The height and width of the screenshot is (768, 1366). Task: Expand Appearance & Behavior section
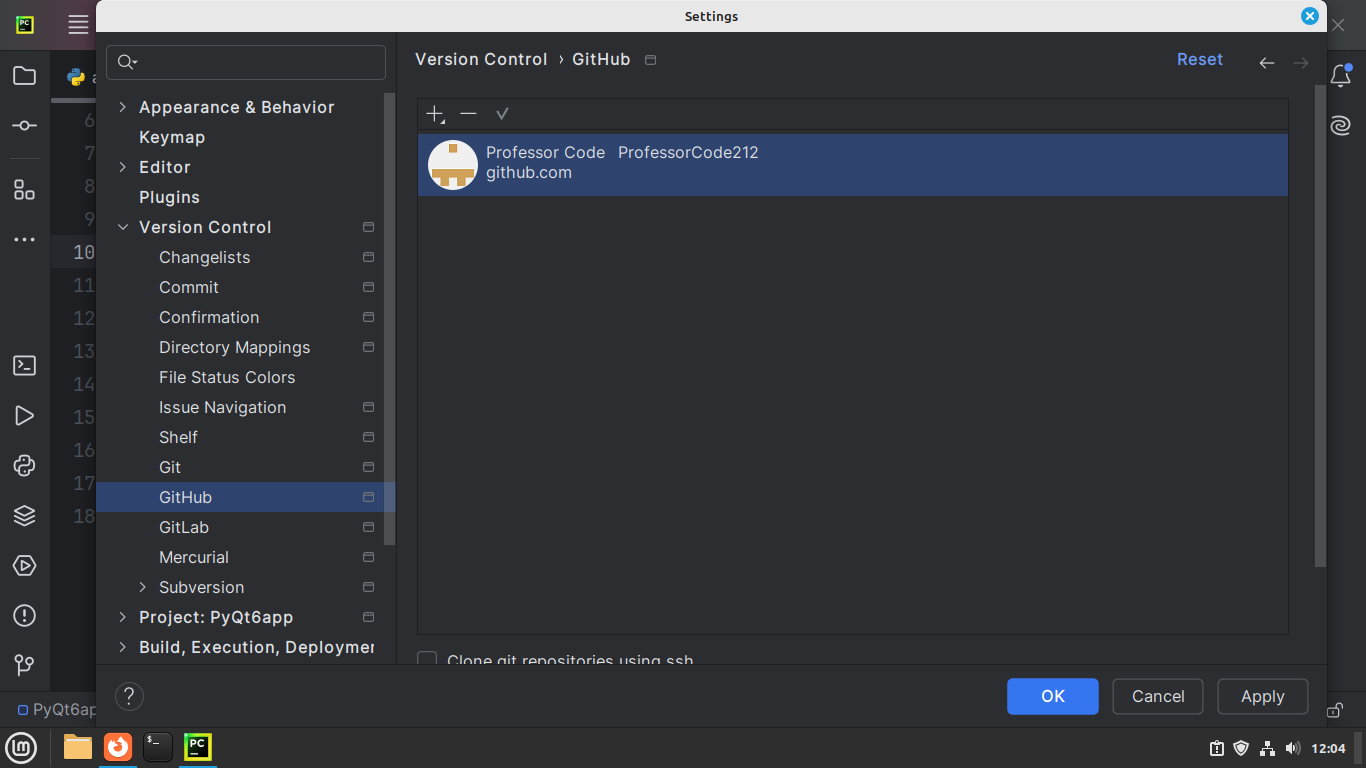click(123, 107)
